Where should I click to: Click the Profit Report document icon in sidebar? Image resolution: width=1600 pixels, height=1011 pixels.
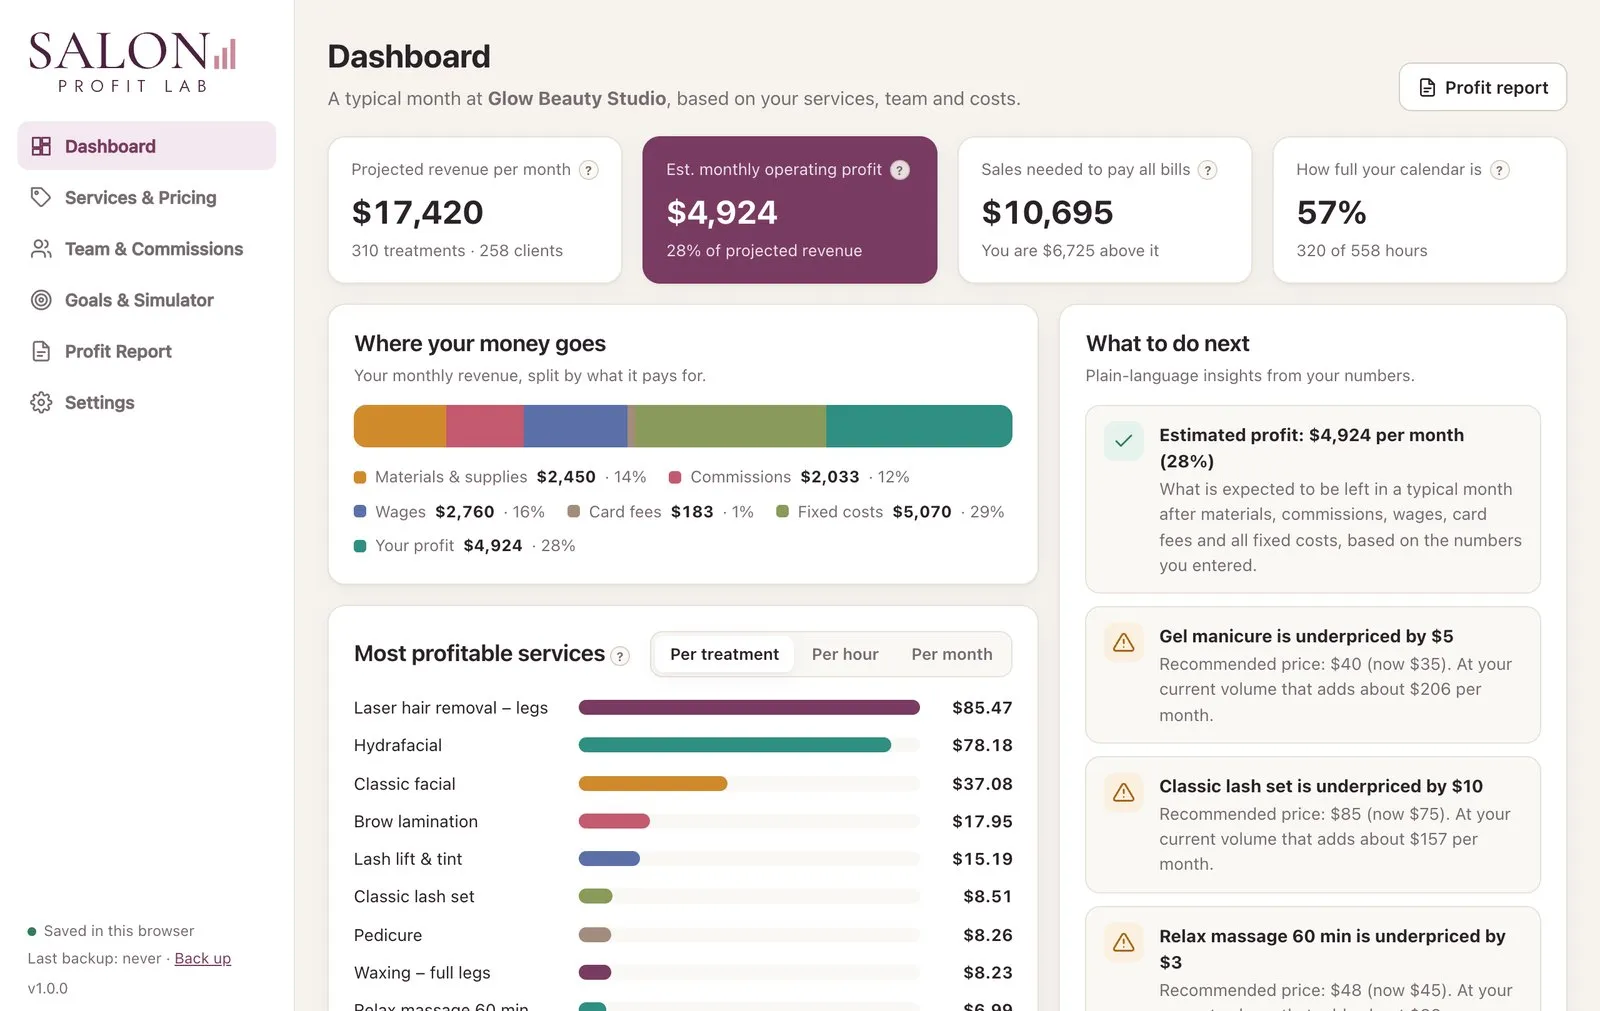click(41, 351)
